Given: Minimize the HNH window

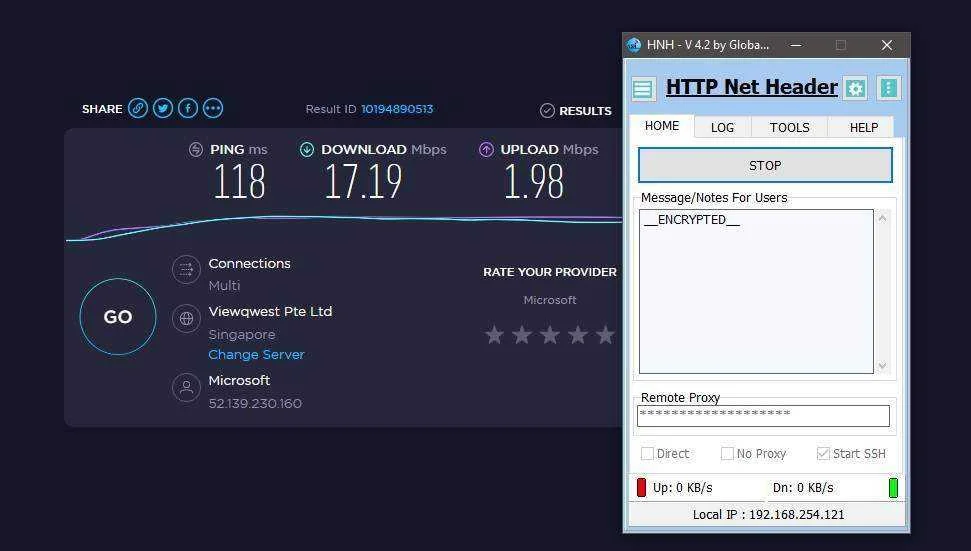Looking at the screenshot, I should 796,45.
